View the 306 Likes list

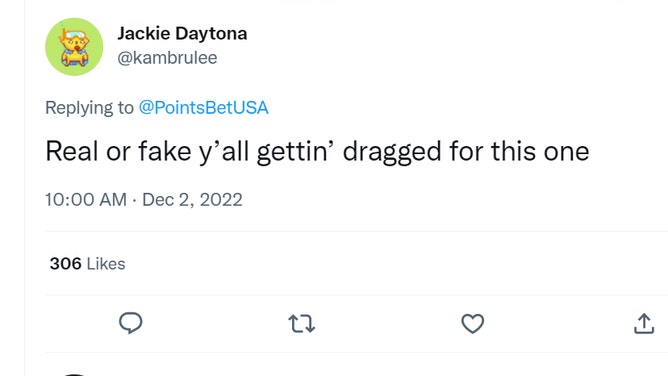pos(87,264)
